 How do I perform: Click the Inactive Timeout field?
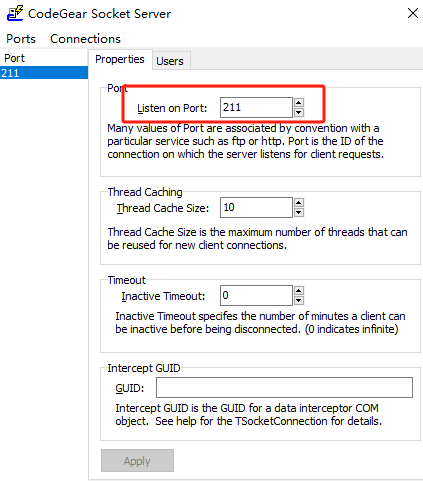pos(256,295)
